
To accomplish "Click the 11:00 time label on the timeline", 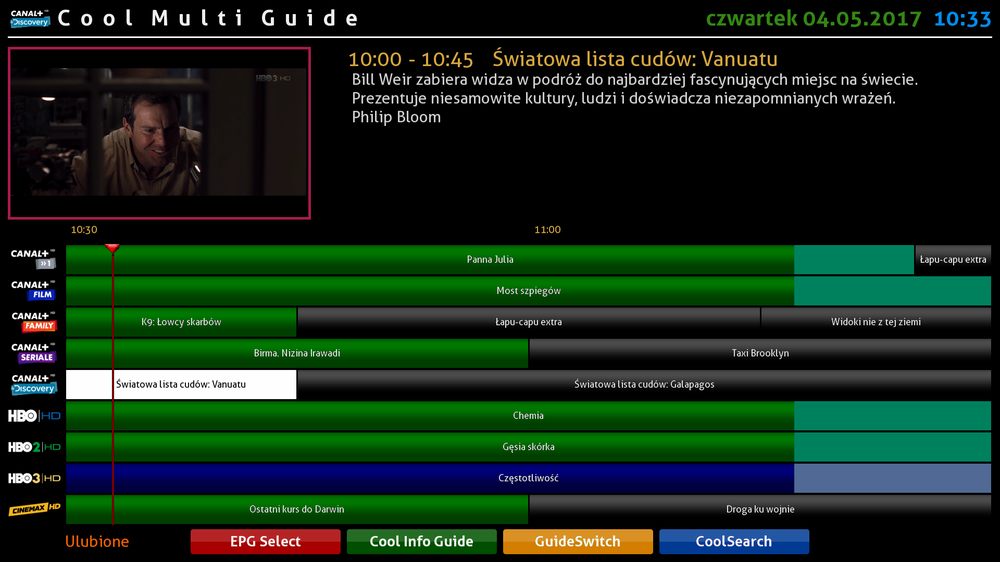I will coord(547,230).
